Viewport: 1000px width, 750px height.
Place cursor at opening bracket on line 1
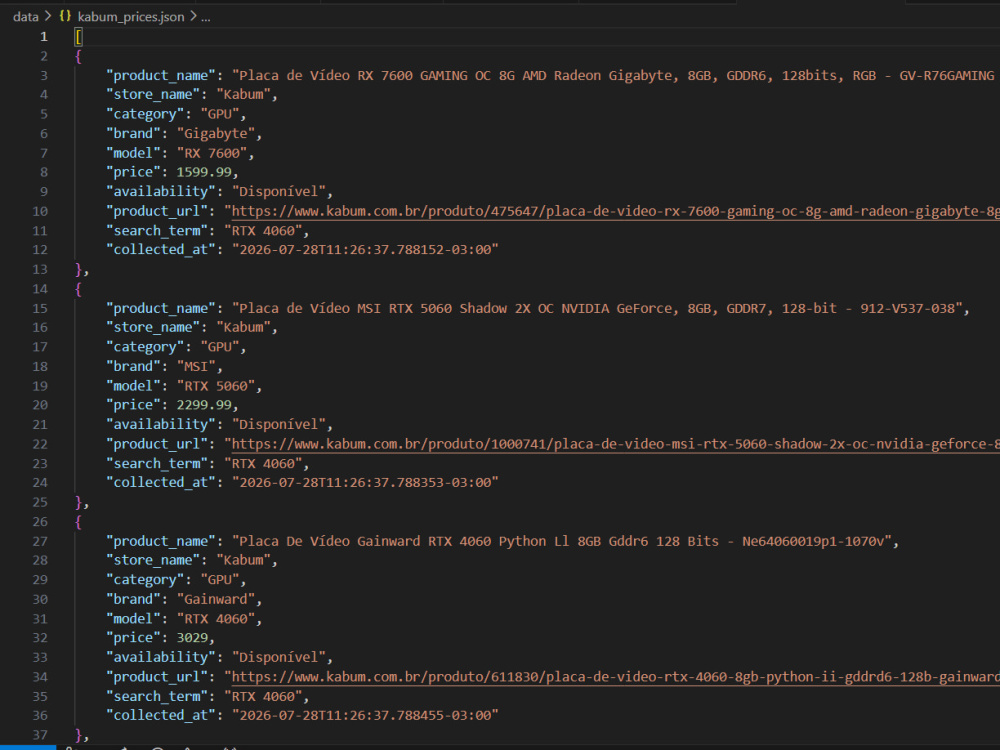(x=78, y=37)
